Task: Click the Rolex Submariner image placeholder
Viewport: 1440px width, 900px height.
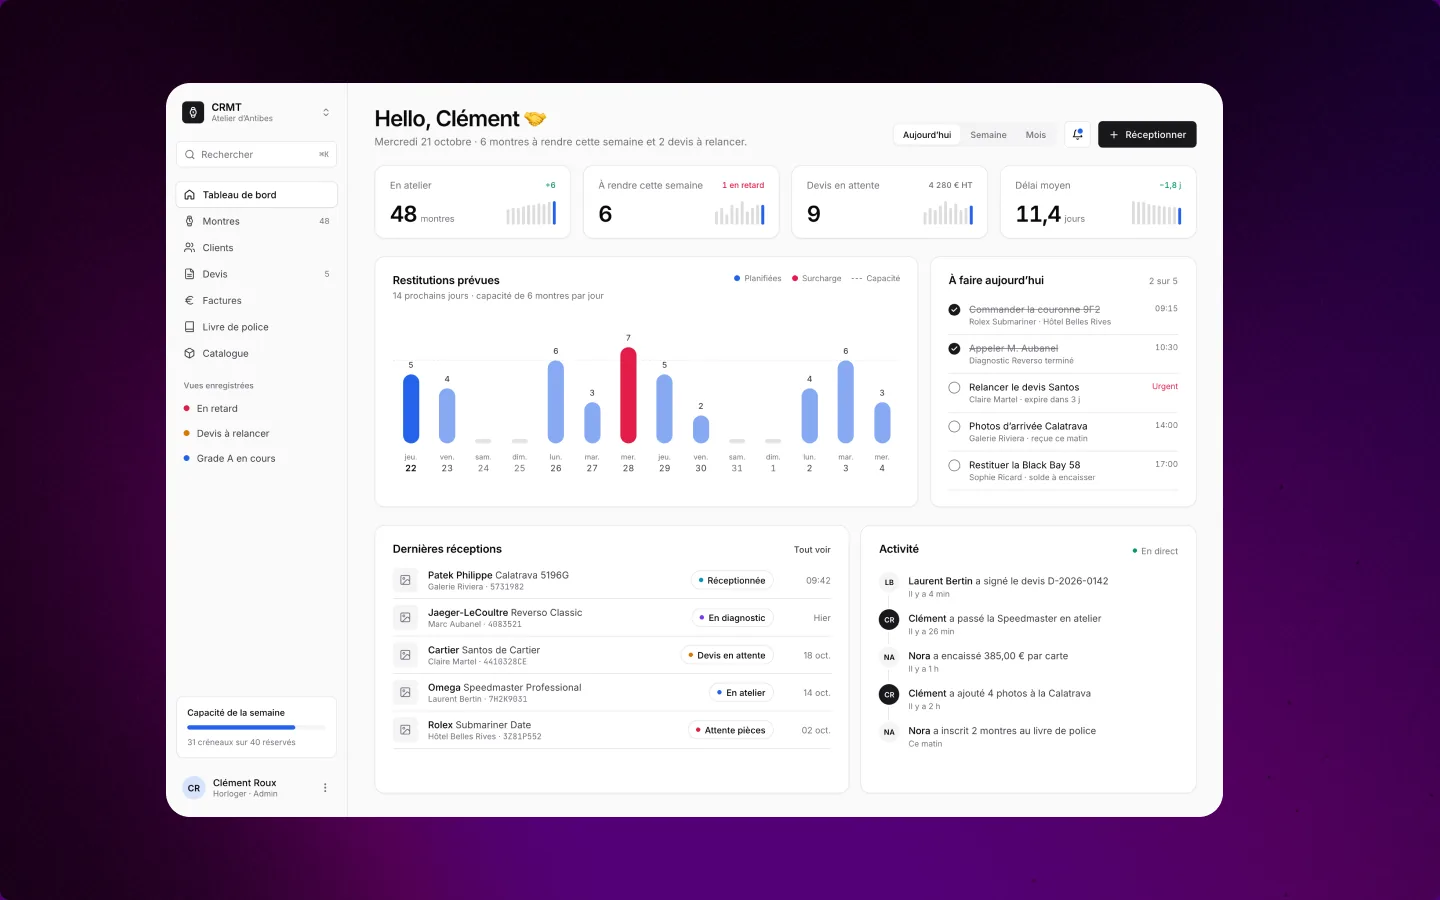Action: click(x=405, y=730)
